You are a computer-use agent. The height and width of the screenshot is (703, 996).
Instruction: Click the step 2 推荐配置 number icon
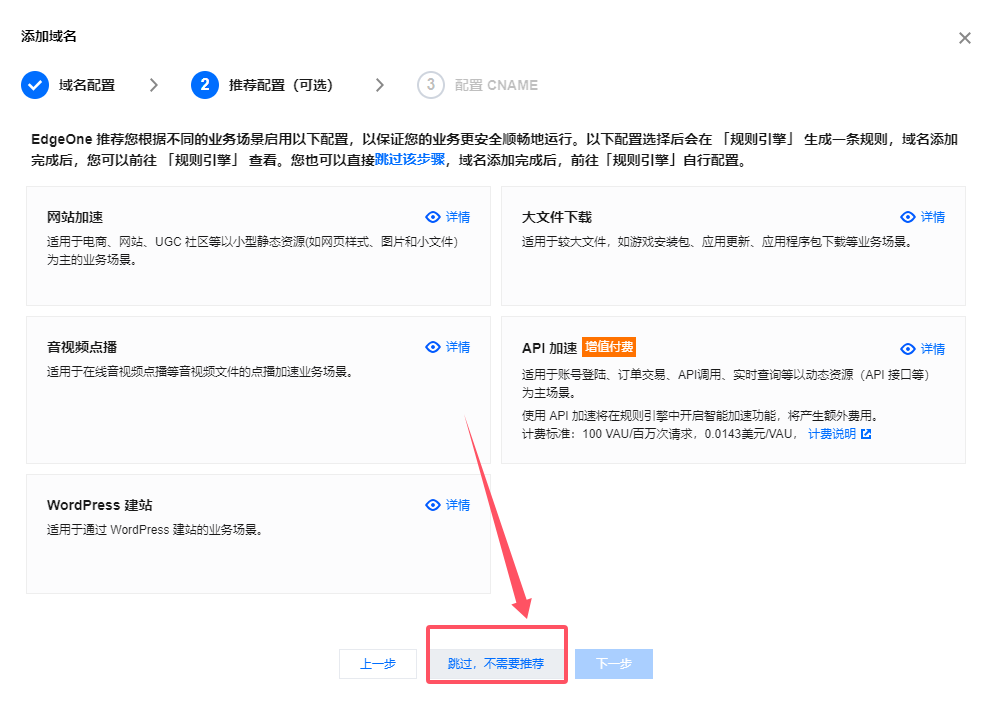pos(205,85)
